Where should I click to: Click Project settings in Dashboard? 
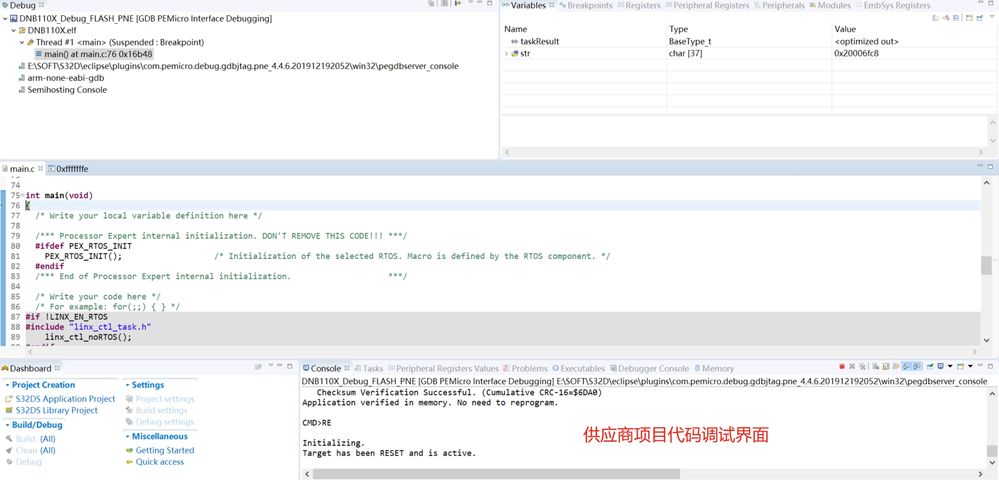tap(161, 398)
